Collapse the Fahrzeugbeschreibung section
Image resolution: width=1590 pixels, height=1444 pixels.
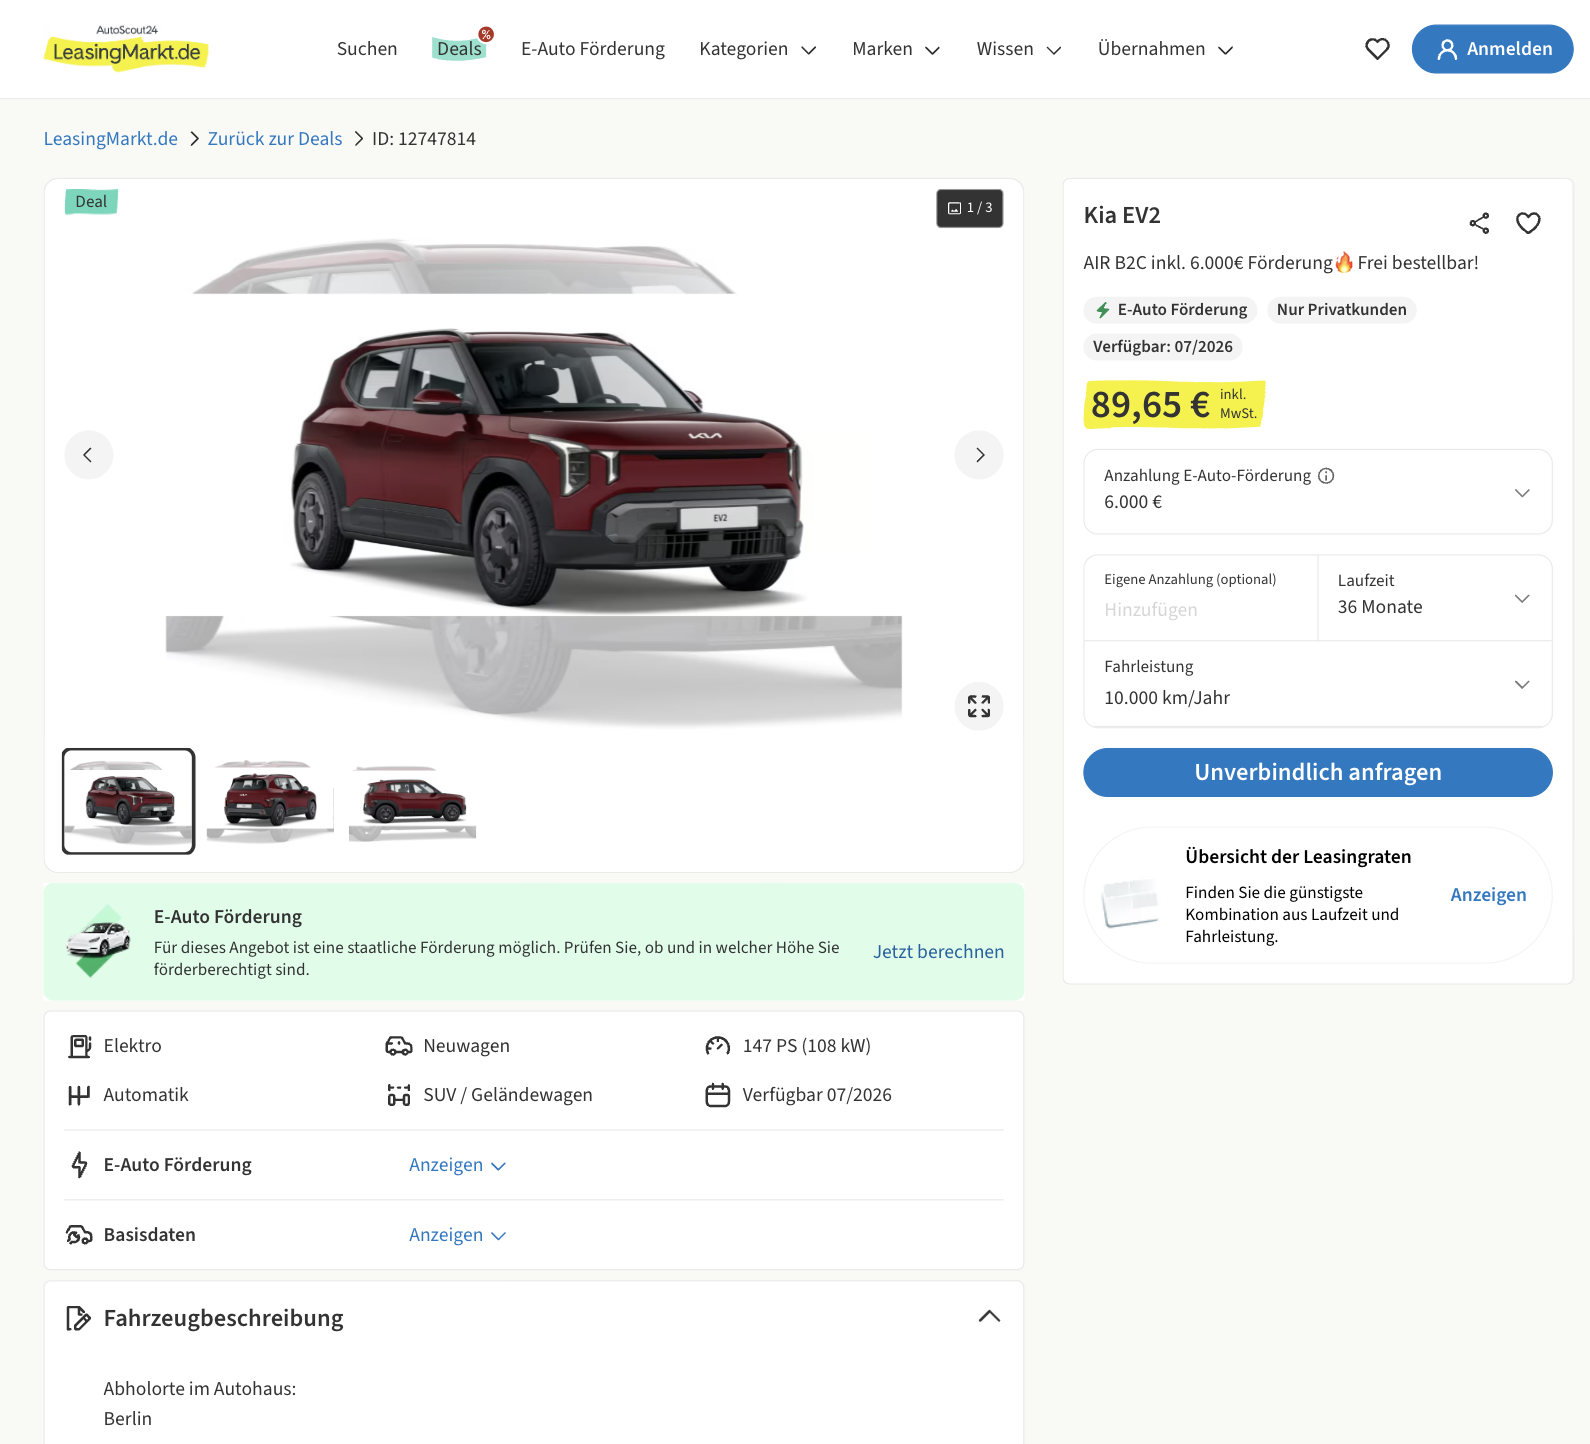pyautogui.click(x=988, y=1317)
